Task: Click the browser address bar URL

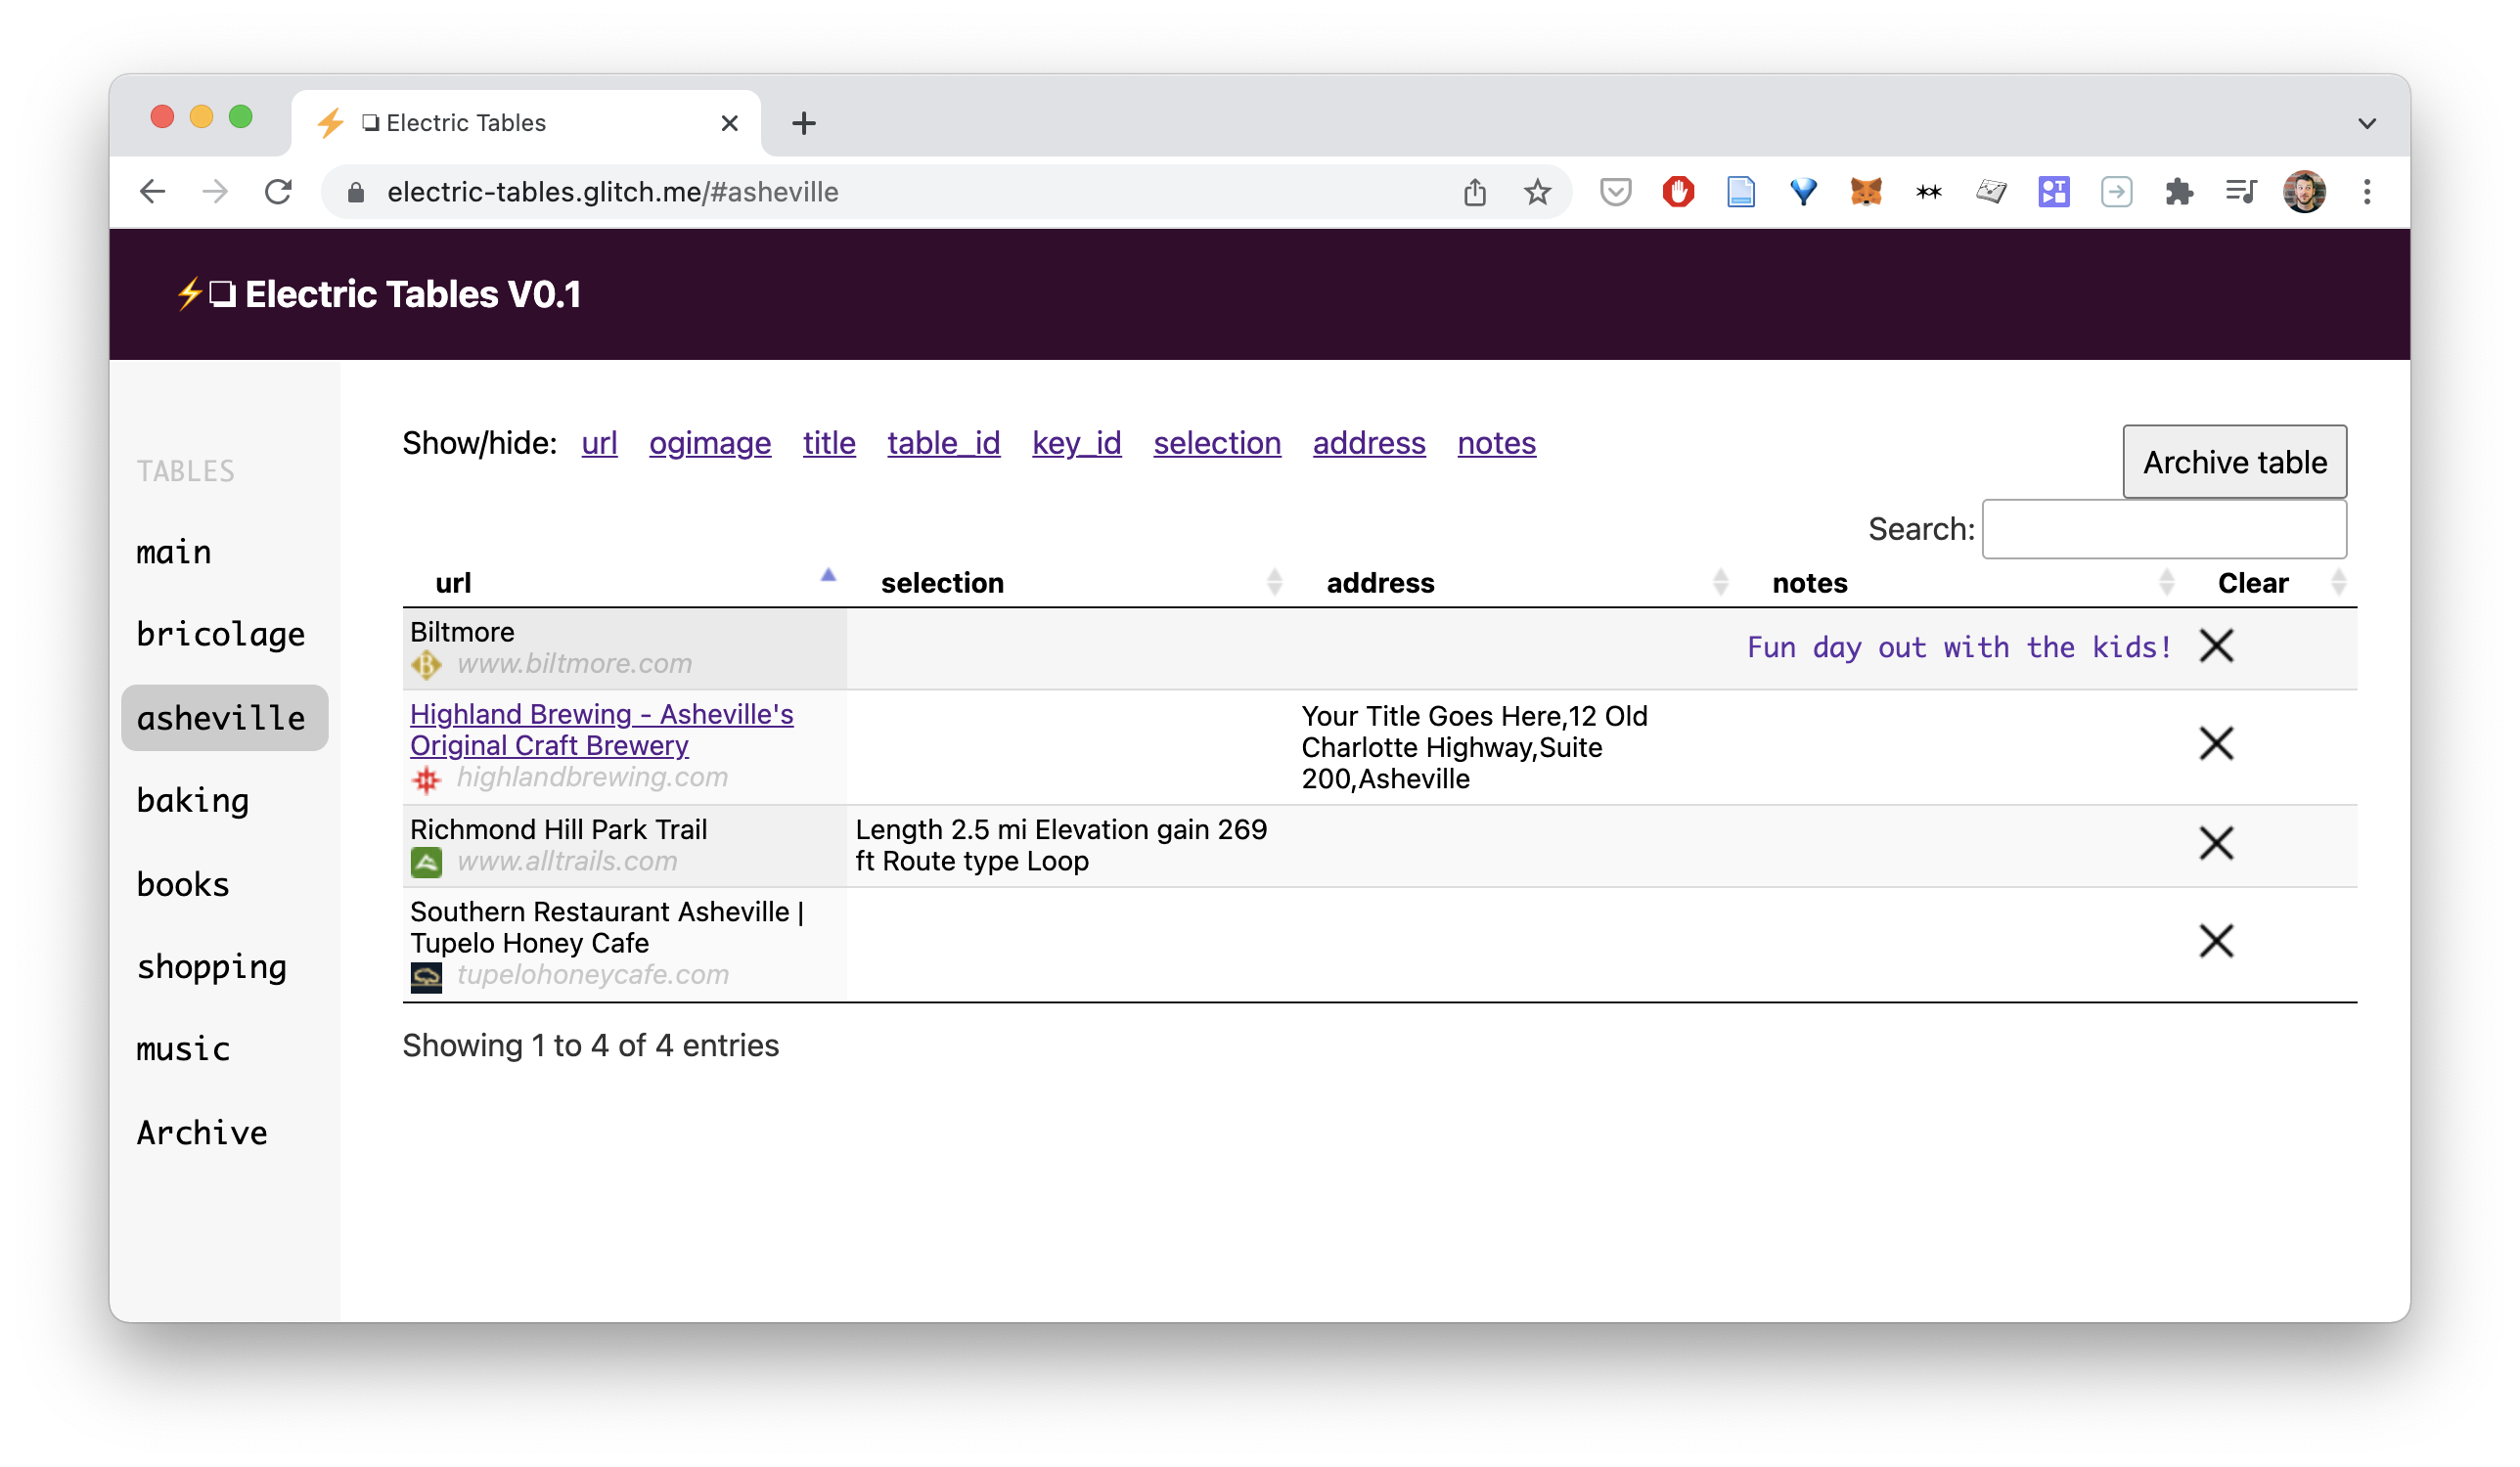Action: click(613, 192)
